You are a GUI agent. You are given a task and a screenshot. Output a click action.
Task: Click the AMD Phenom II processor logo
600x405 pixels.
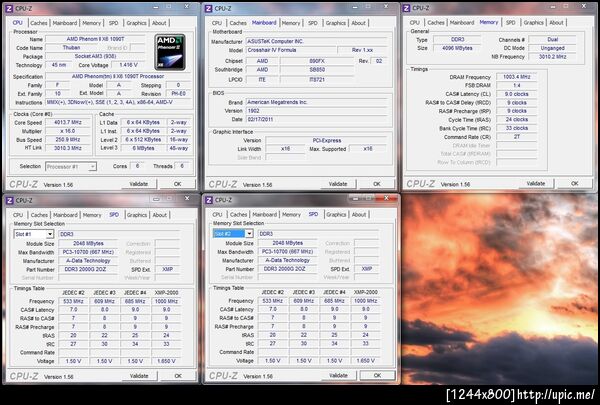pyautogui.click(x=170, y=52)
